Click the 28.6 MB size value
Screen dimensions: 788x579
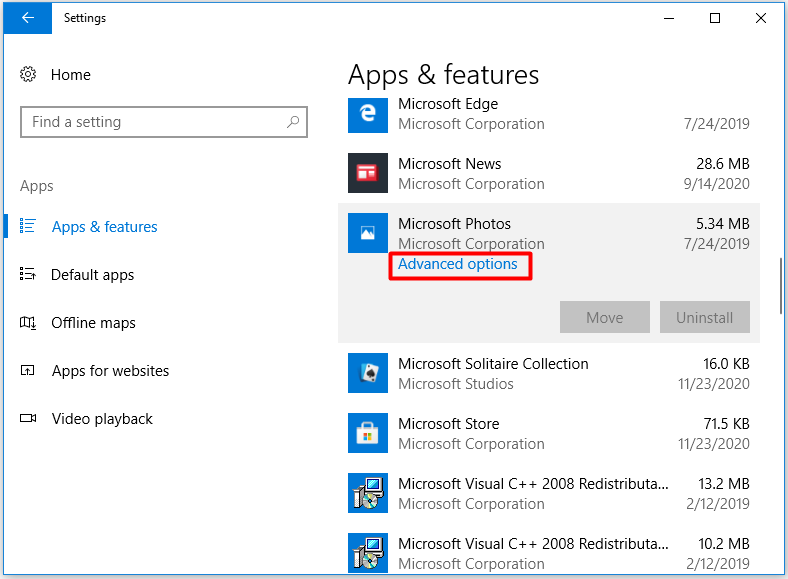pyautogui.click(x=723, y=164)
